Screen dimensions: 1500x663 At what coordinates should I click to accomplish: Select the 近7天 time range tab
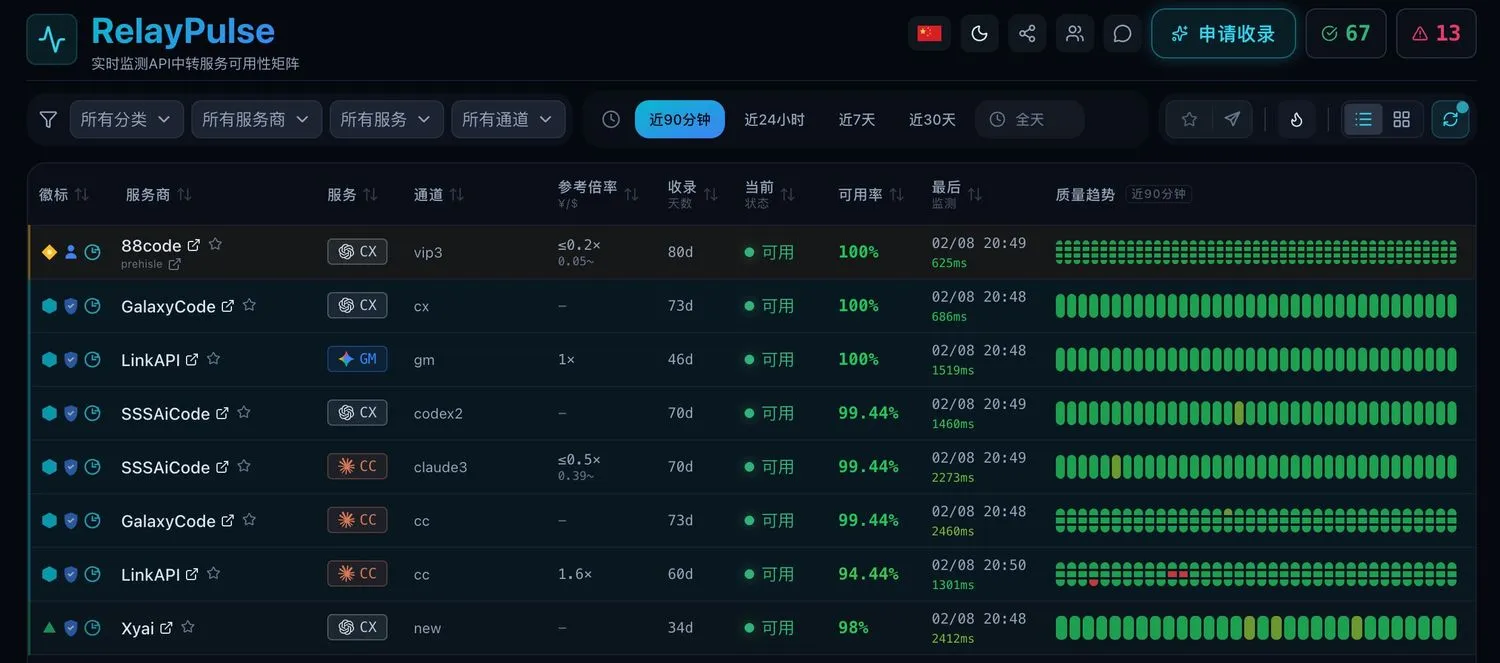tap(857, 119)
